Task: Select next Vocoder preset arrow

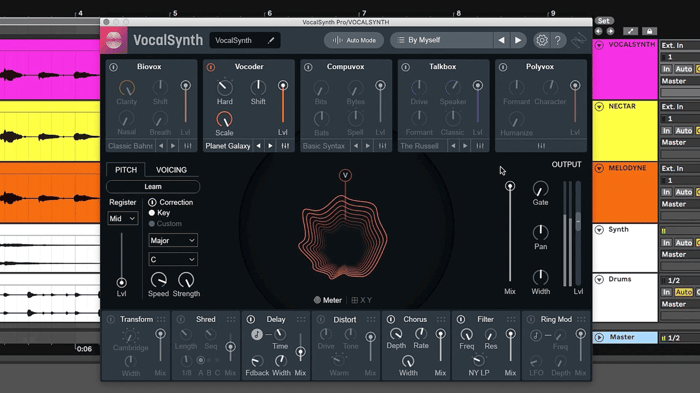Action: click(x=271, y=146)
